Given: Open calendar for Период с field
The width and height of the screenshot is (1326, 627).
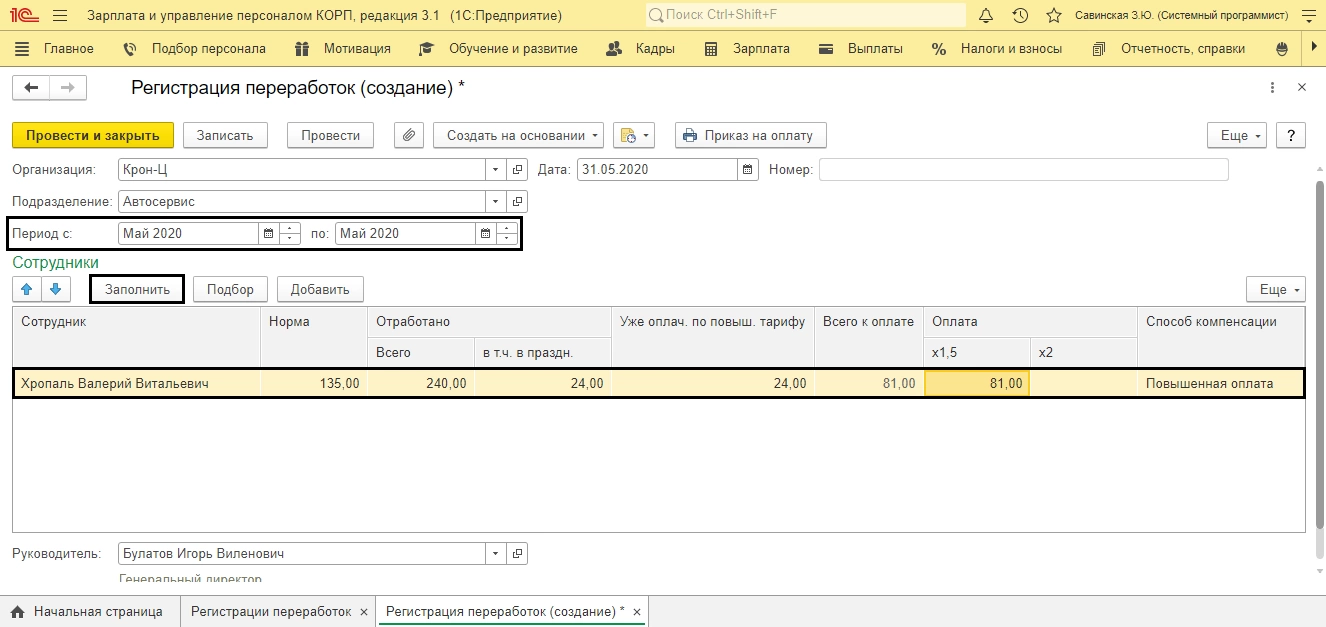Looking at the screenshot, I should [268, 234].
